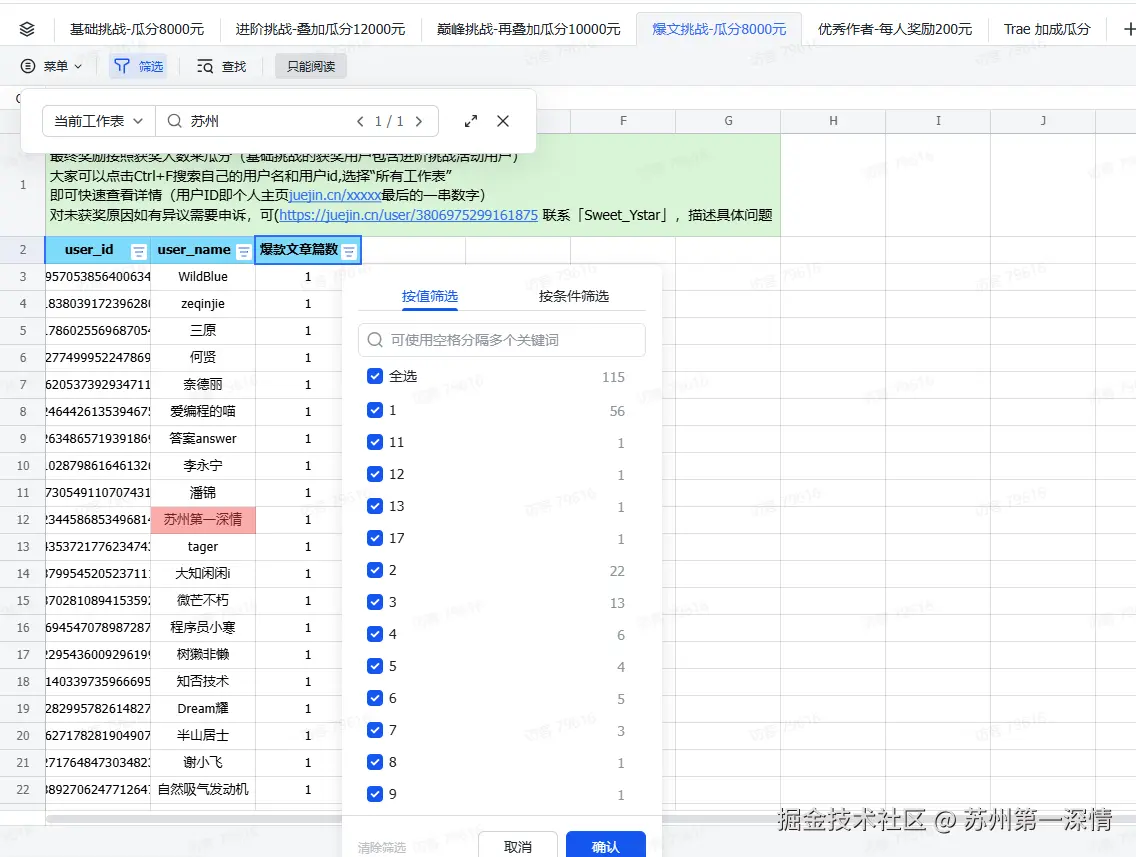Click the filter icon on the user_name column
The image size is (1136, 857).
click(x=244, y=249)
